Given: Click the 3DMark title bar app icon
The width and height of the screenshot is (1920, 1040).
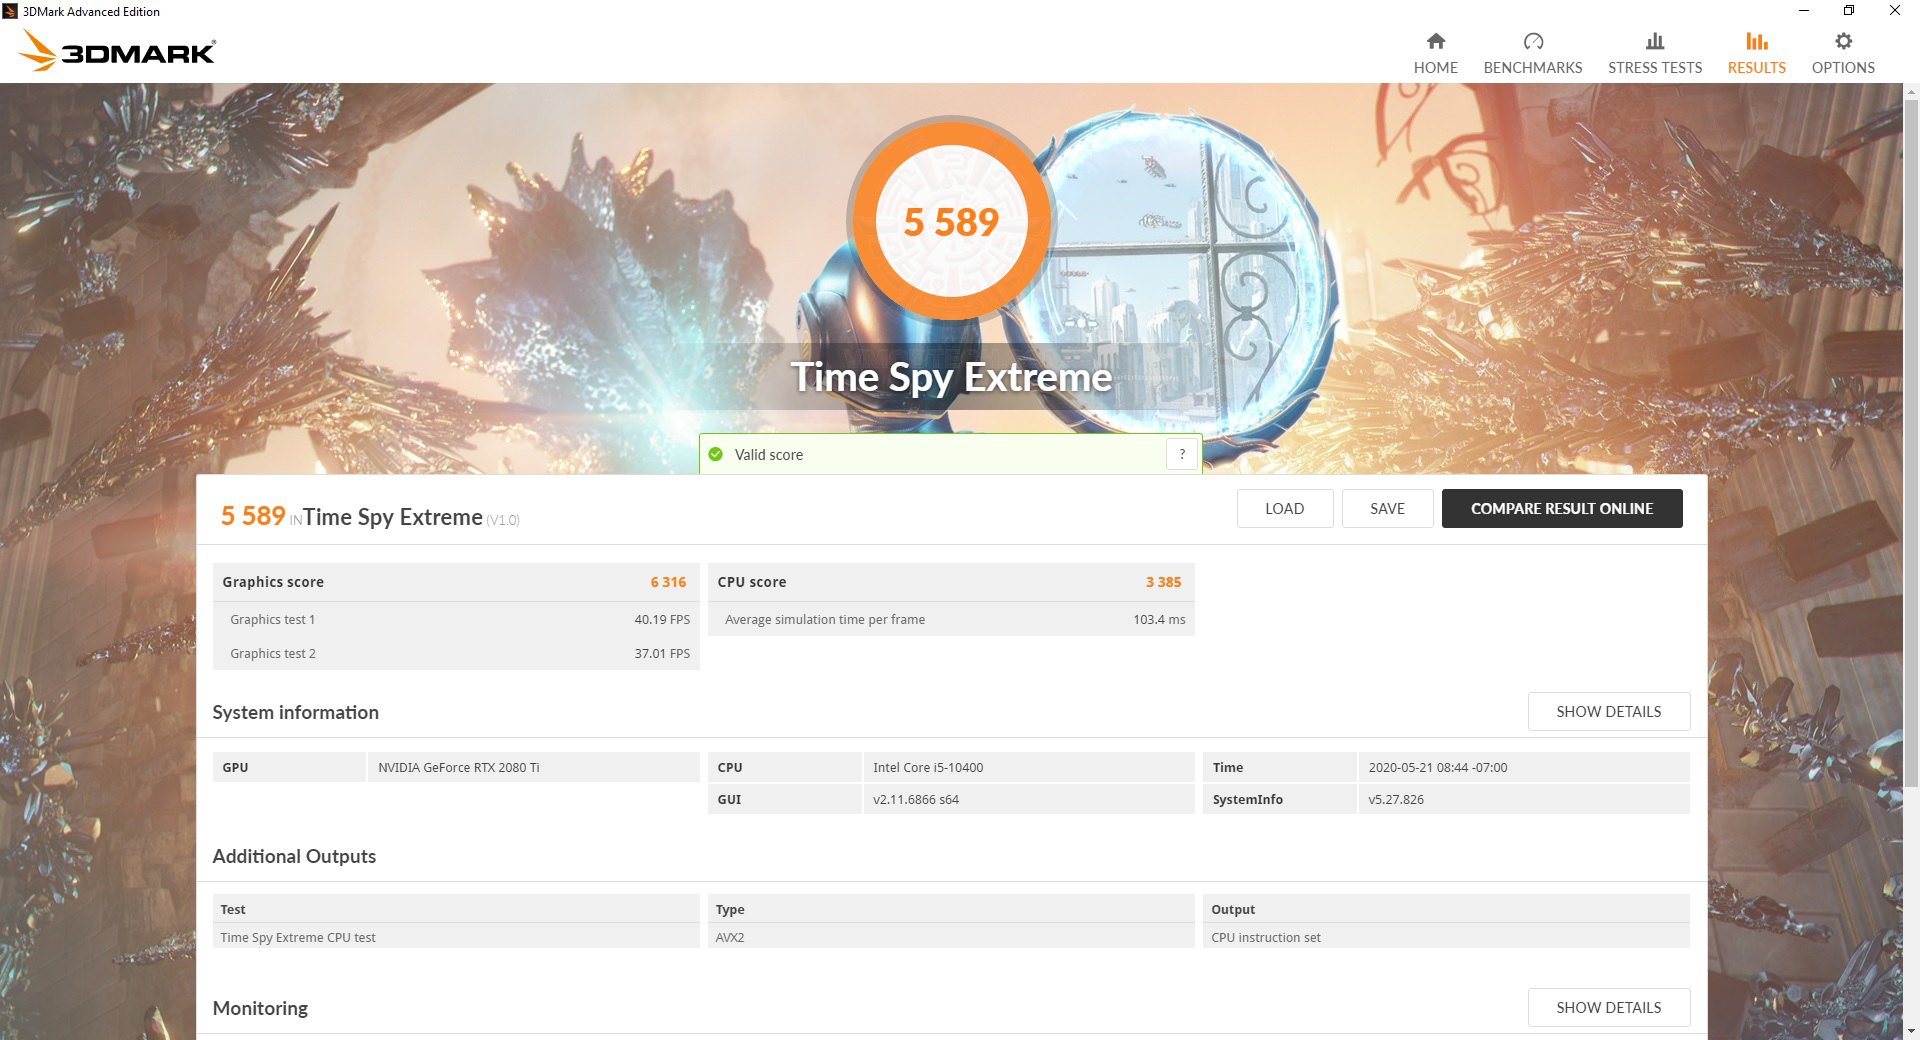Looking at the screenshot, I should coord(10,11).
